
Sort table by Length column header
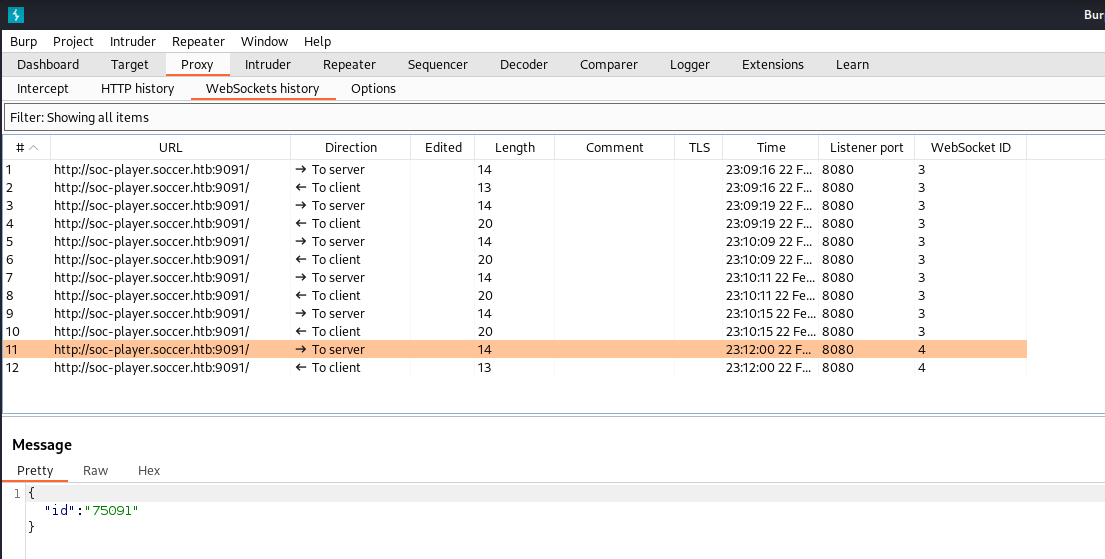[514, 148]
